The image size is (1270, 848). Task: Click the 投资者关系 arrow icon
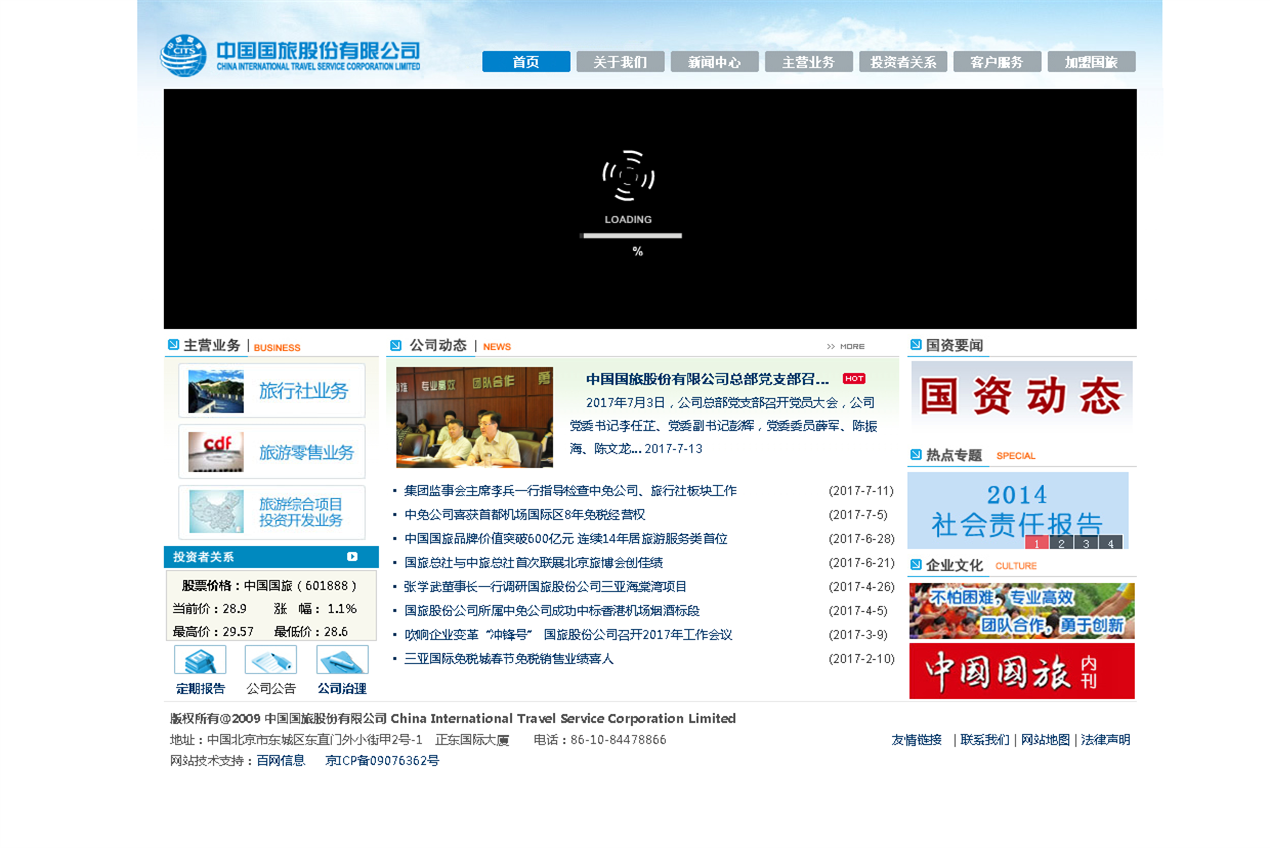pyautogui.click(x=352, y=557)
